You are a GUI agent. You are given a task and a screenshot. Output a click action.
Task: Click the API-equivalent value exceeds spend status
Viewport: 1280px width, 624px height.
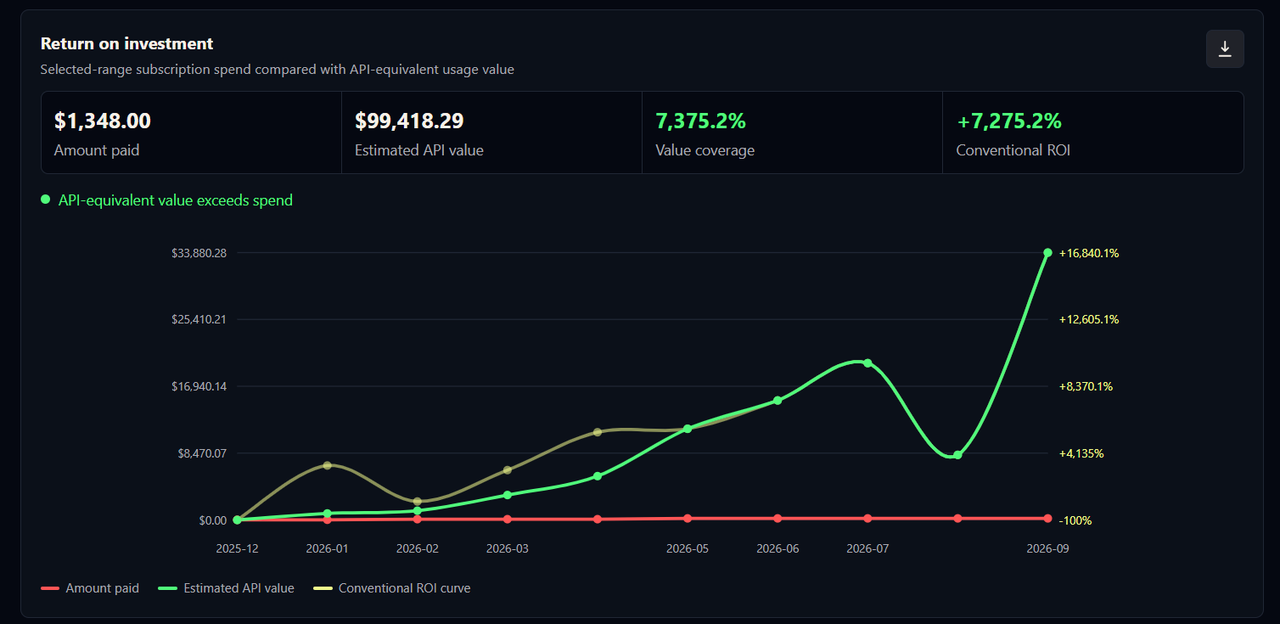(167, 200)
